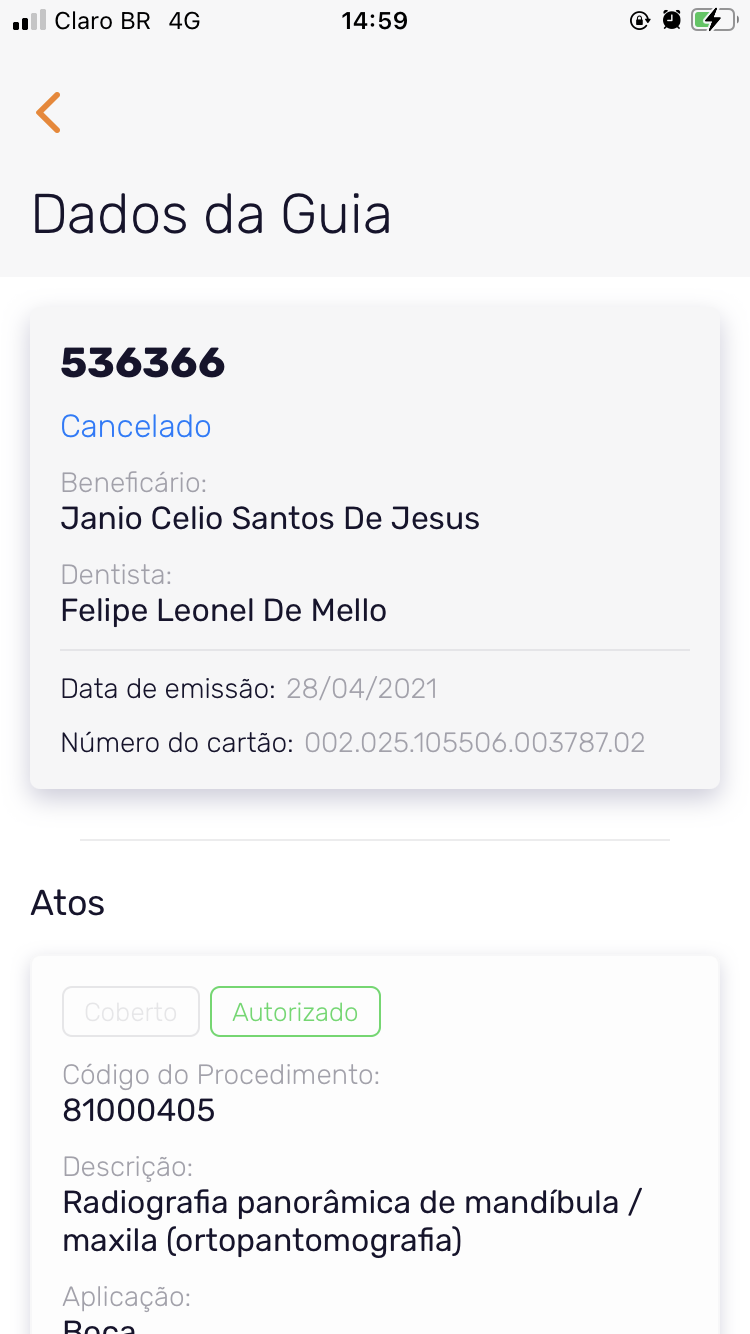Tap the cellular signal bars icon
The width and height of the screenshot is (750, 1334).
tap(29, 21)
